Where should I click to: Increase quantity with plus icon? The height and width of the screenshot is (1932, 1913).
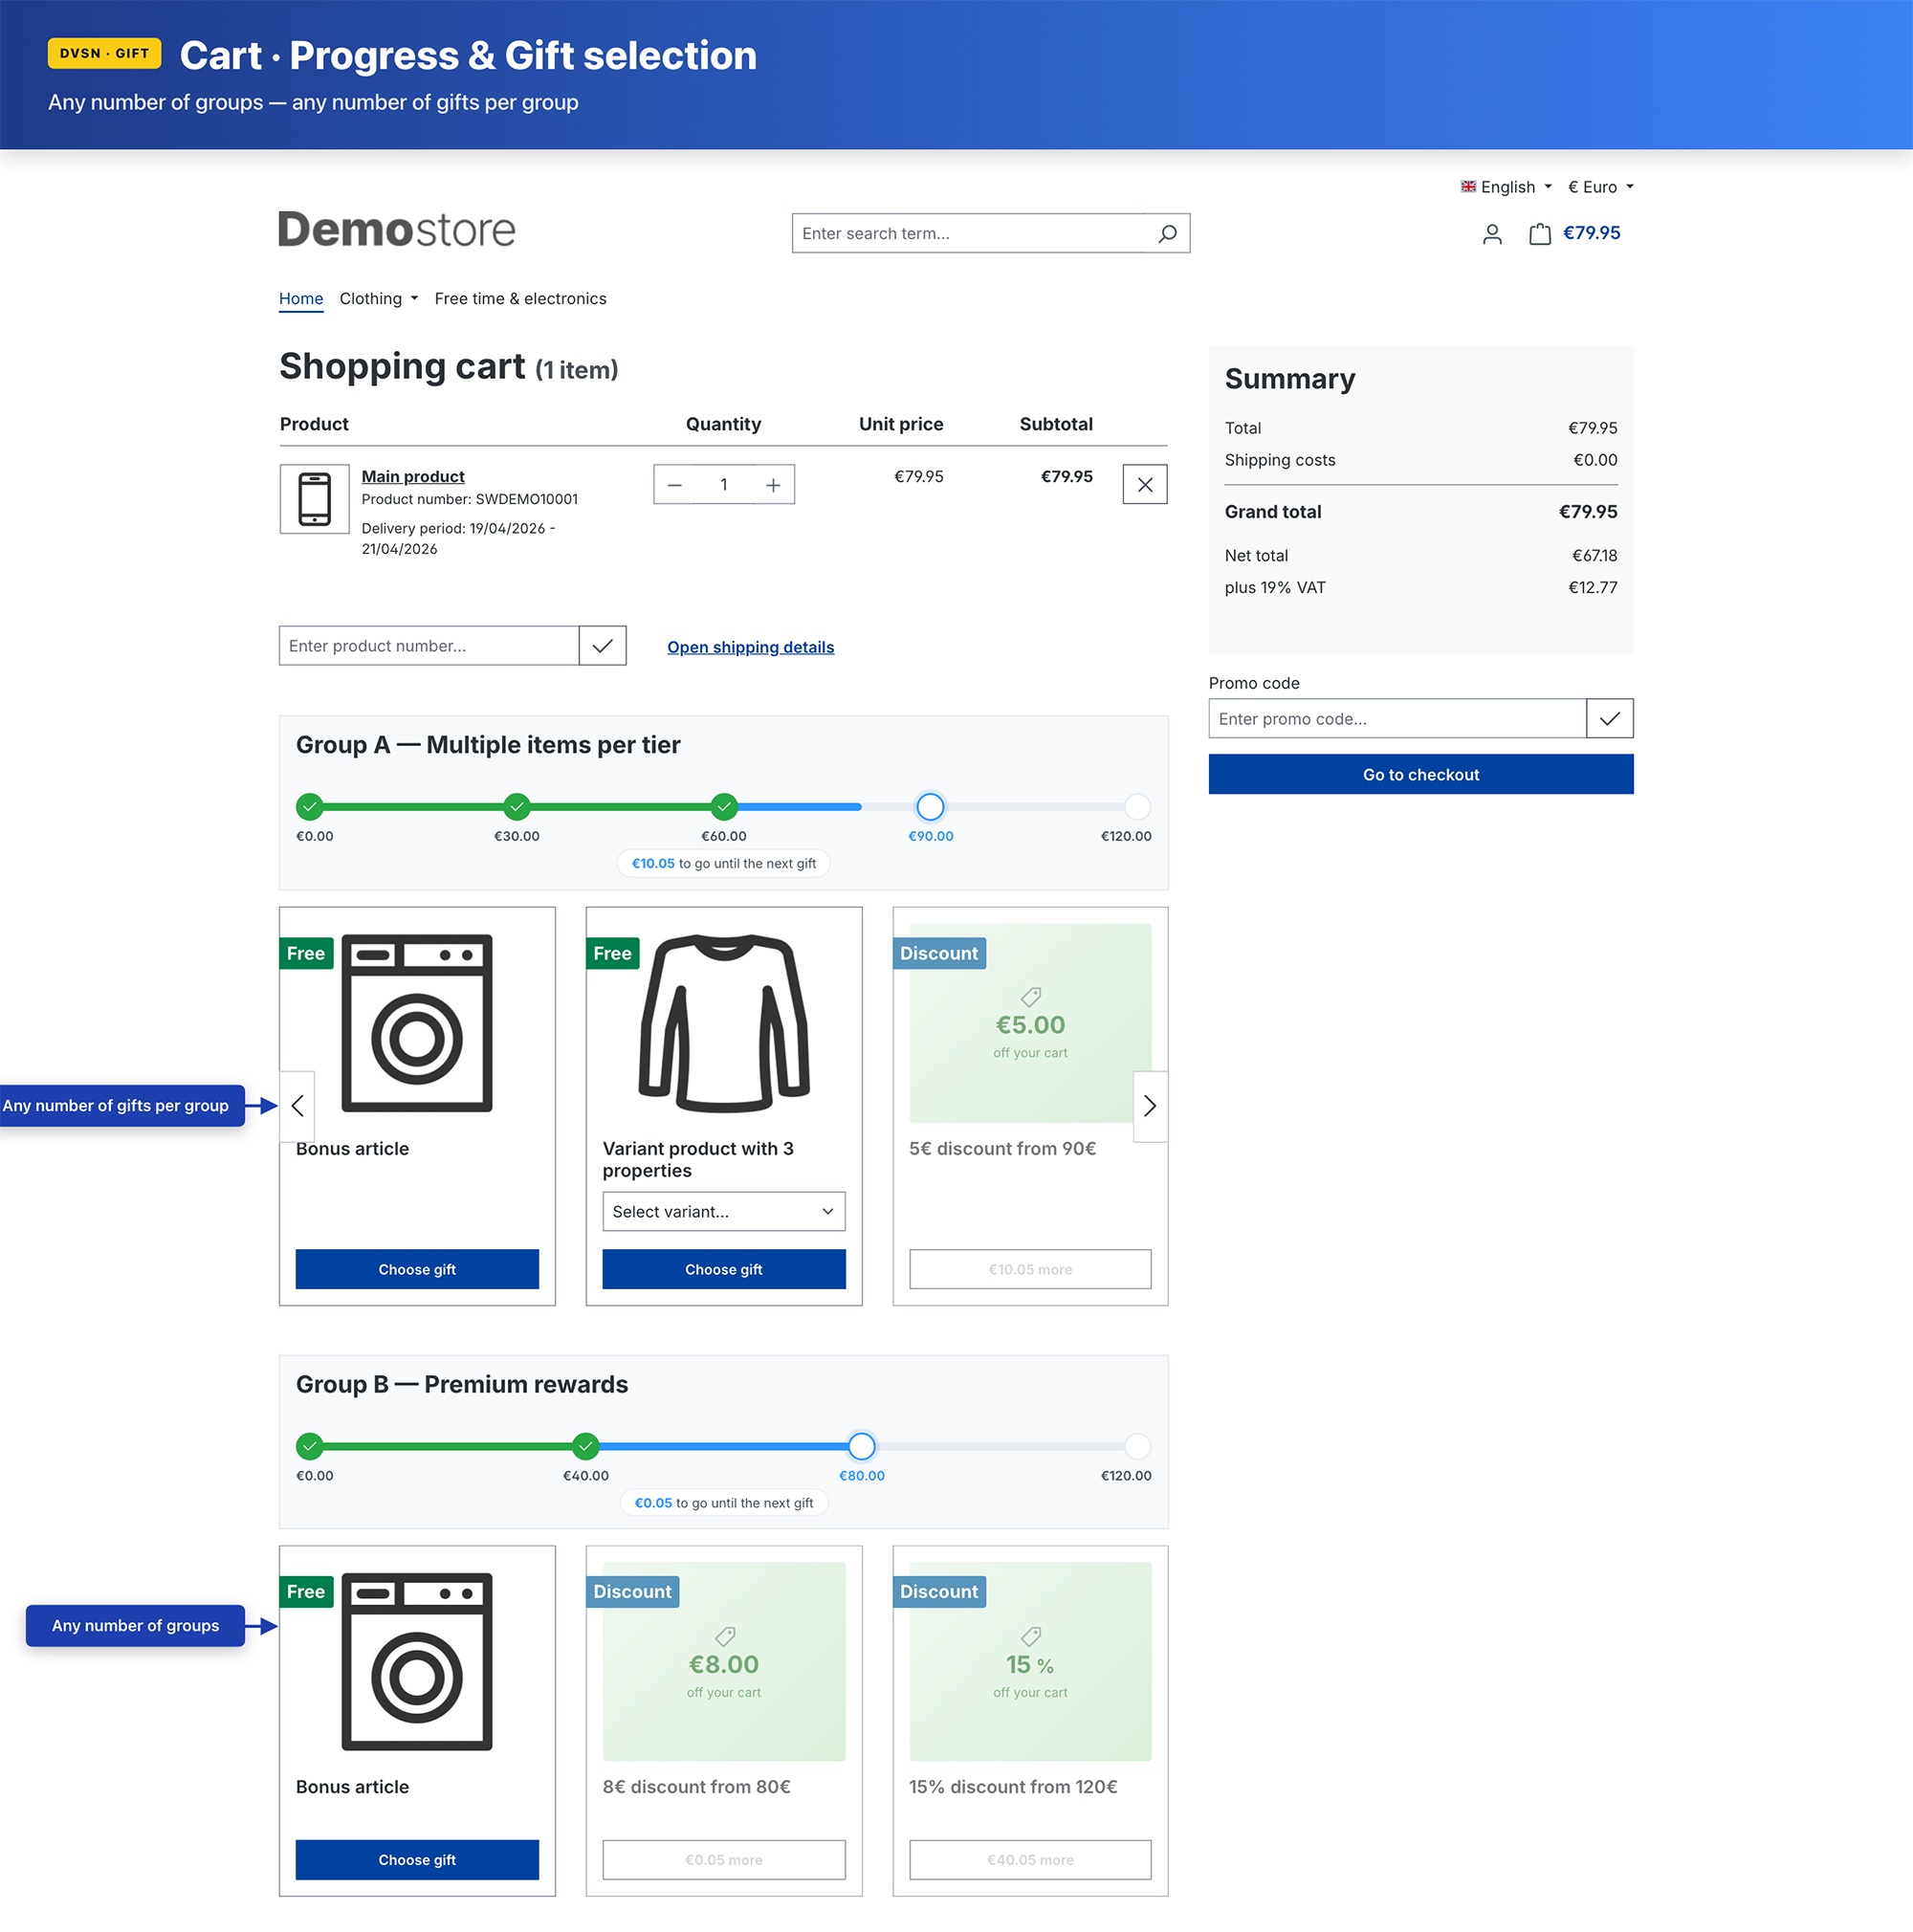[773, 485]
